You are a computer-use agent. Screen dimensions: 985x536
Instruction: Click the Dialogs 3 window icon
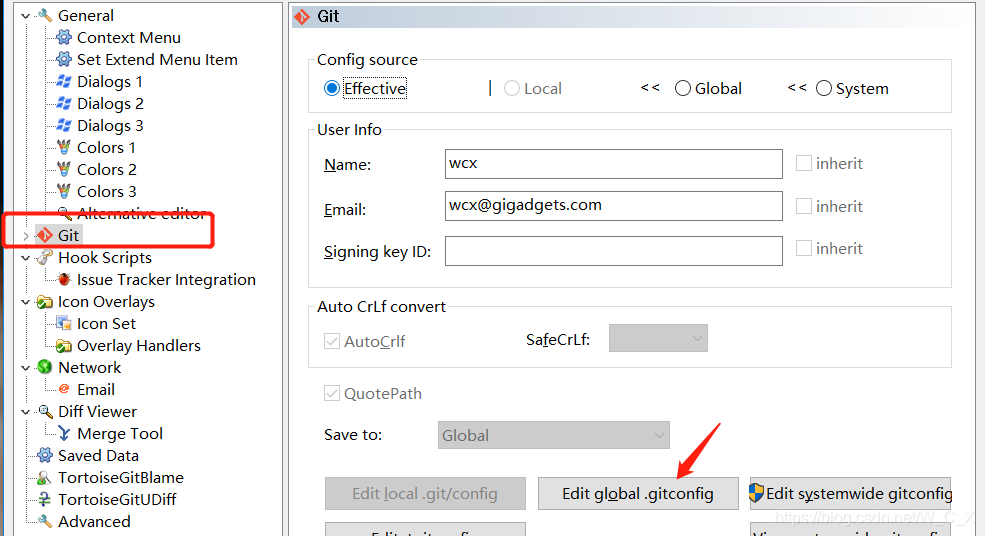(63, 125)
